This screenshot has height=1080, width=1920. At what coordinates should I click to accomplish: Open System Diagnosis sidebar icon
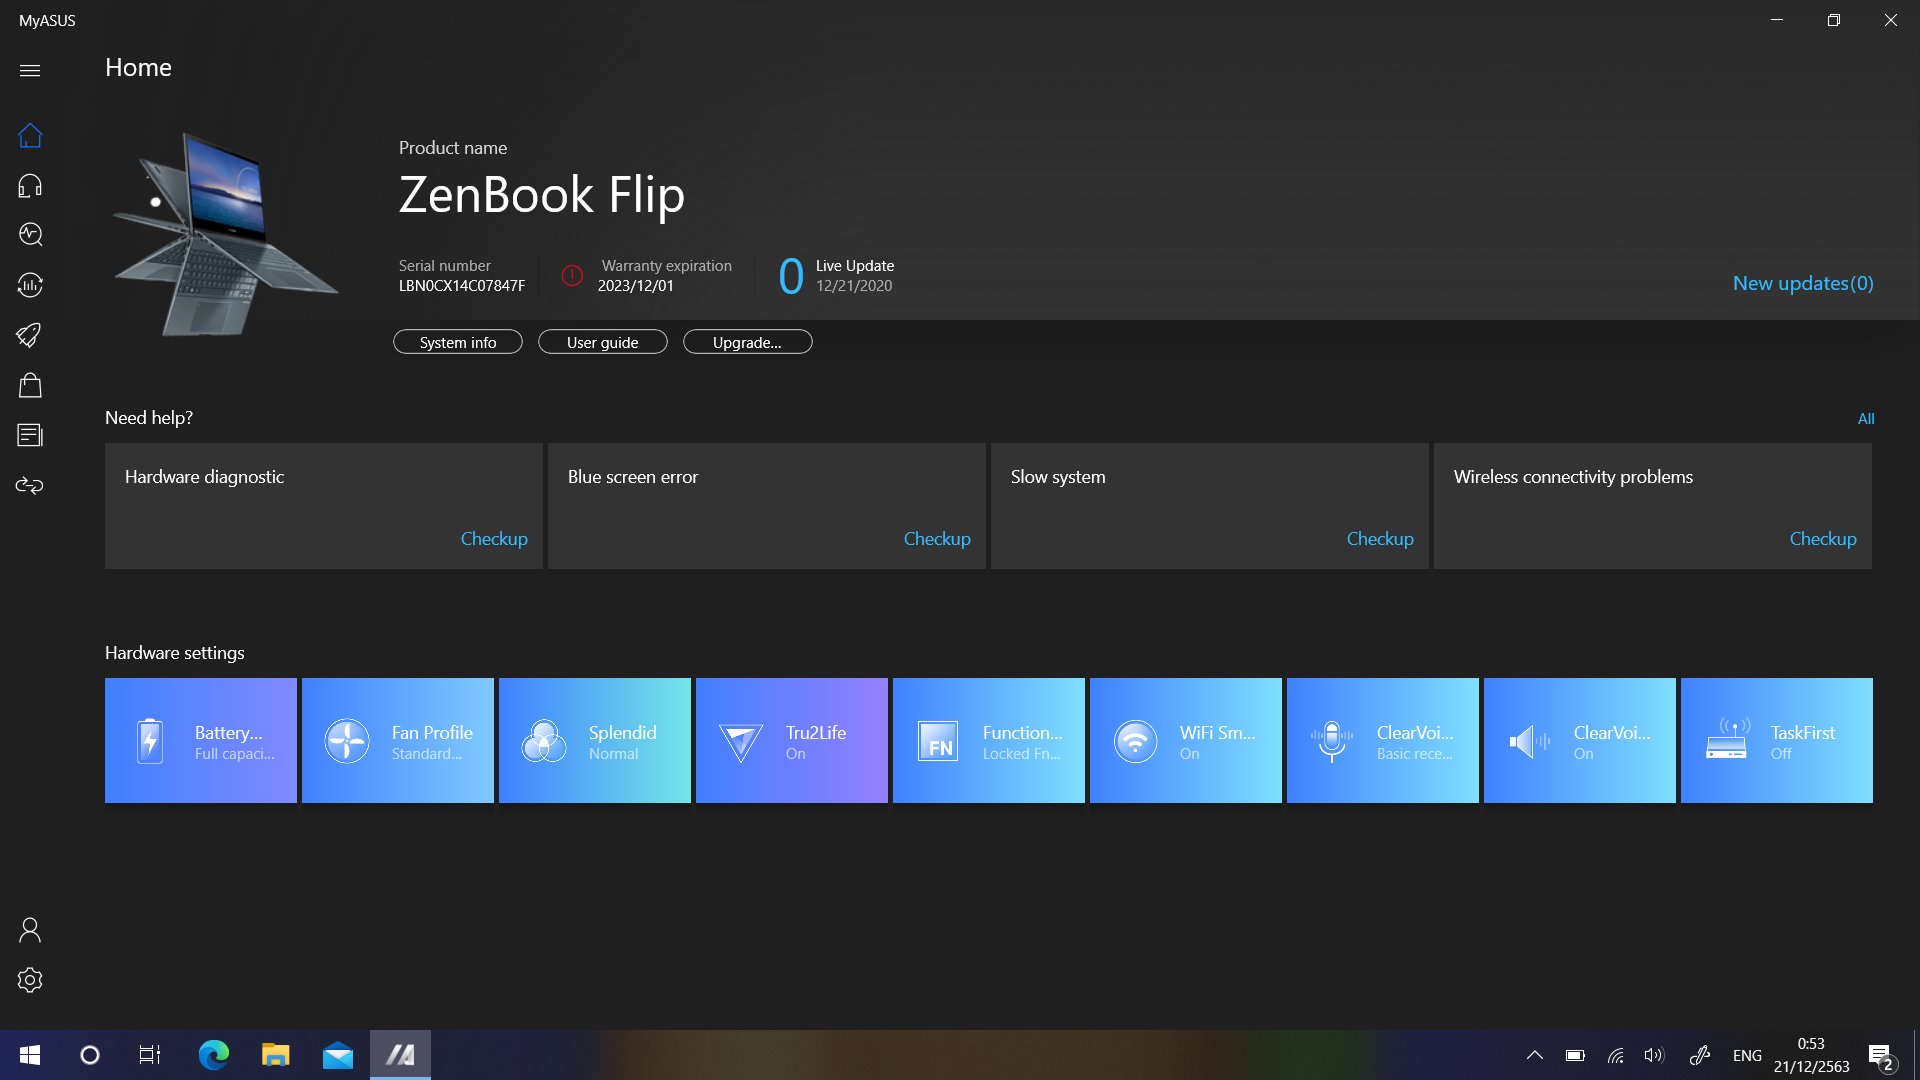click(x=30, y=234)
